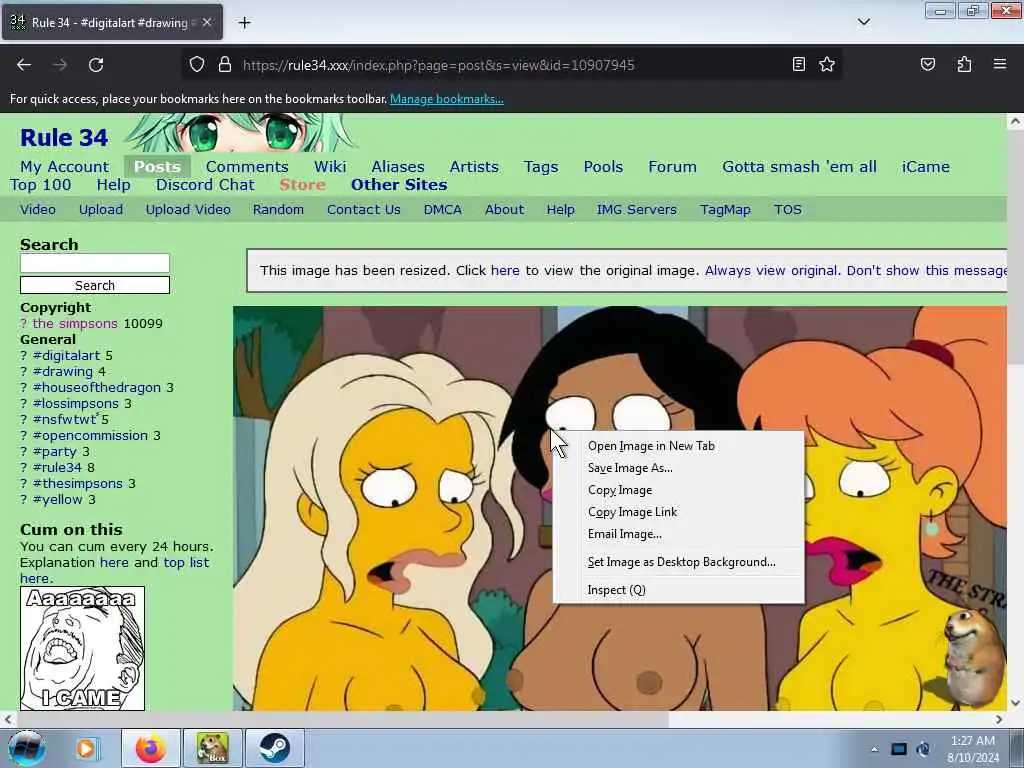Show site security info via padlock icon
The height and width of the screenshot is (768, 1024).
225,65
